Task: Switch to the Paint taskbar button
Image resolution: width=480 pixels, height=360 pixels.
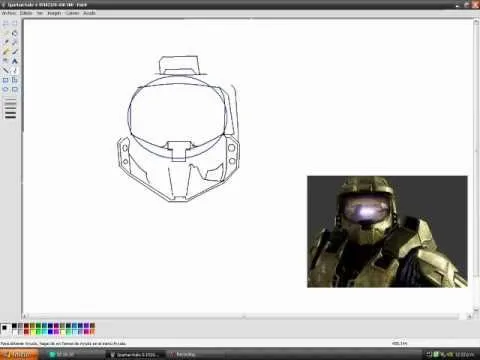Action: tap(137, 354)
